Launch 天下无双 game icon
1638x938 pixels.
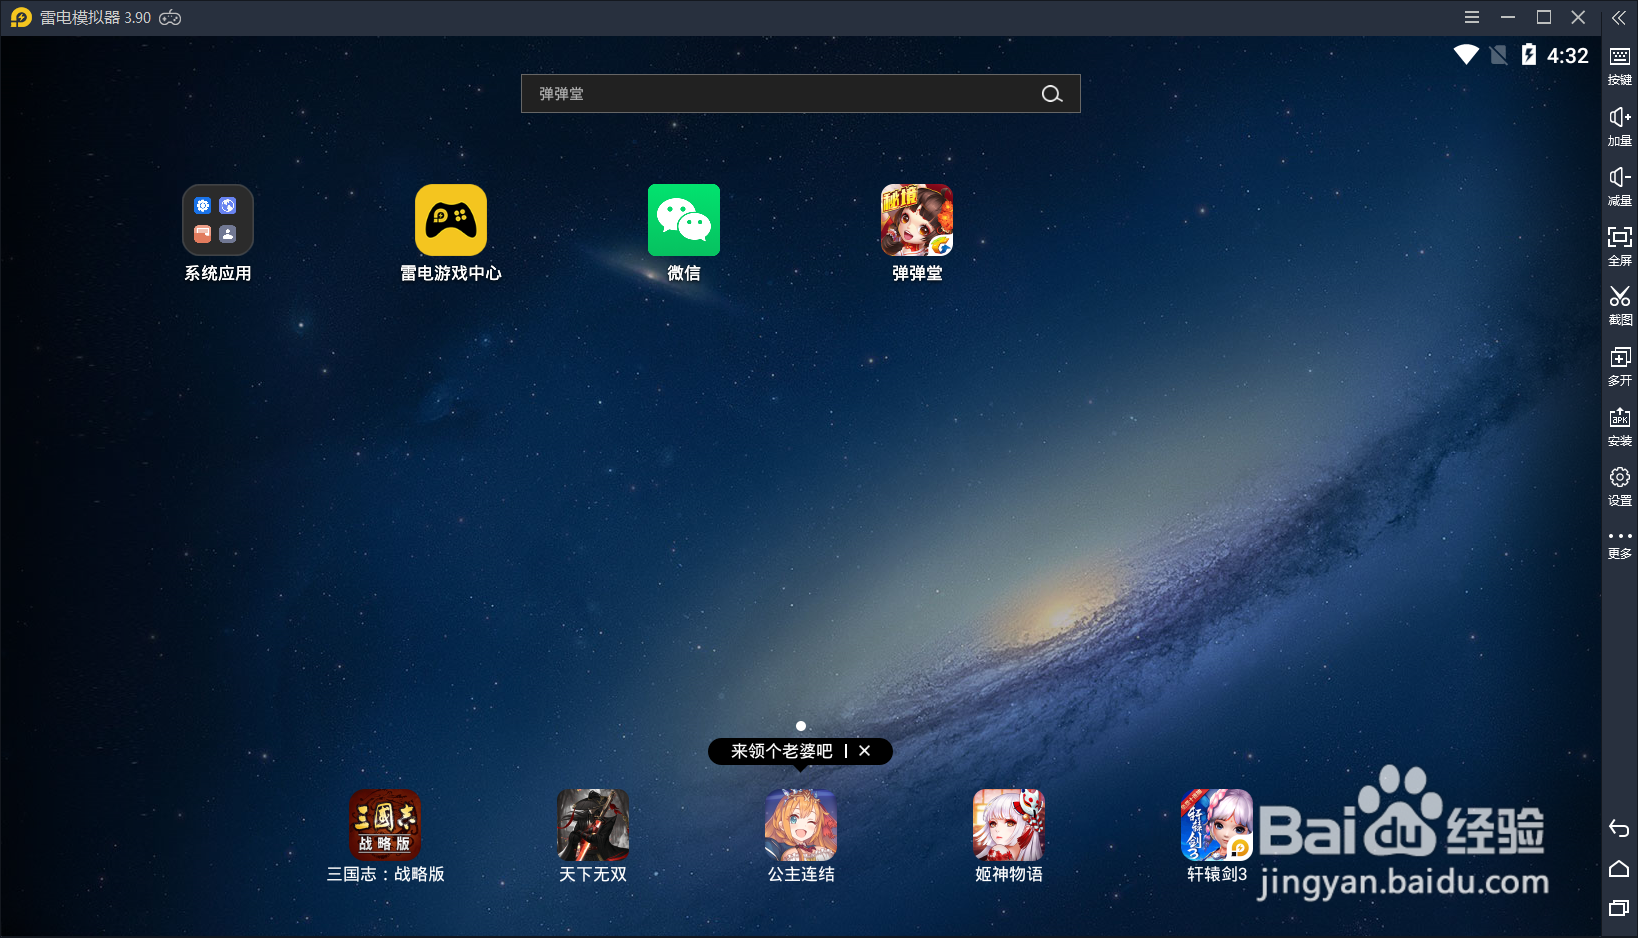(593, 825)
